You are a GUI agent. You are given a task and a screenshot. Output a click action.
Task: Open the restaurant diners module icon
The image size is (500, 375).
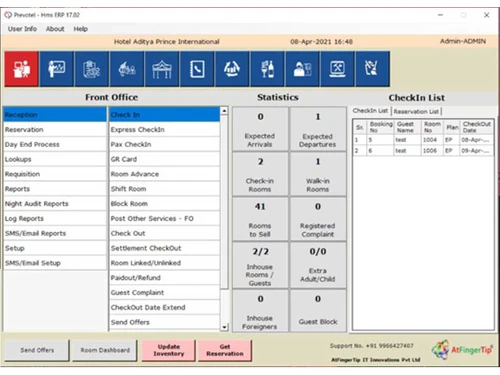point(127,69)
